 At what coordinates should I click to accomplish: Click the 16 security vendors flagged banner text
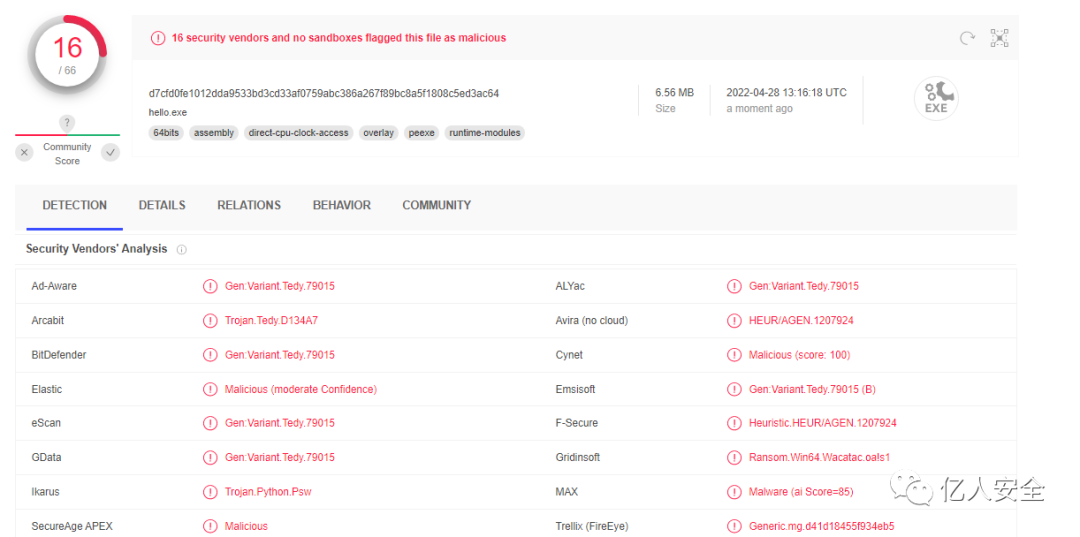[x=339, y=38]
